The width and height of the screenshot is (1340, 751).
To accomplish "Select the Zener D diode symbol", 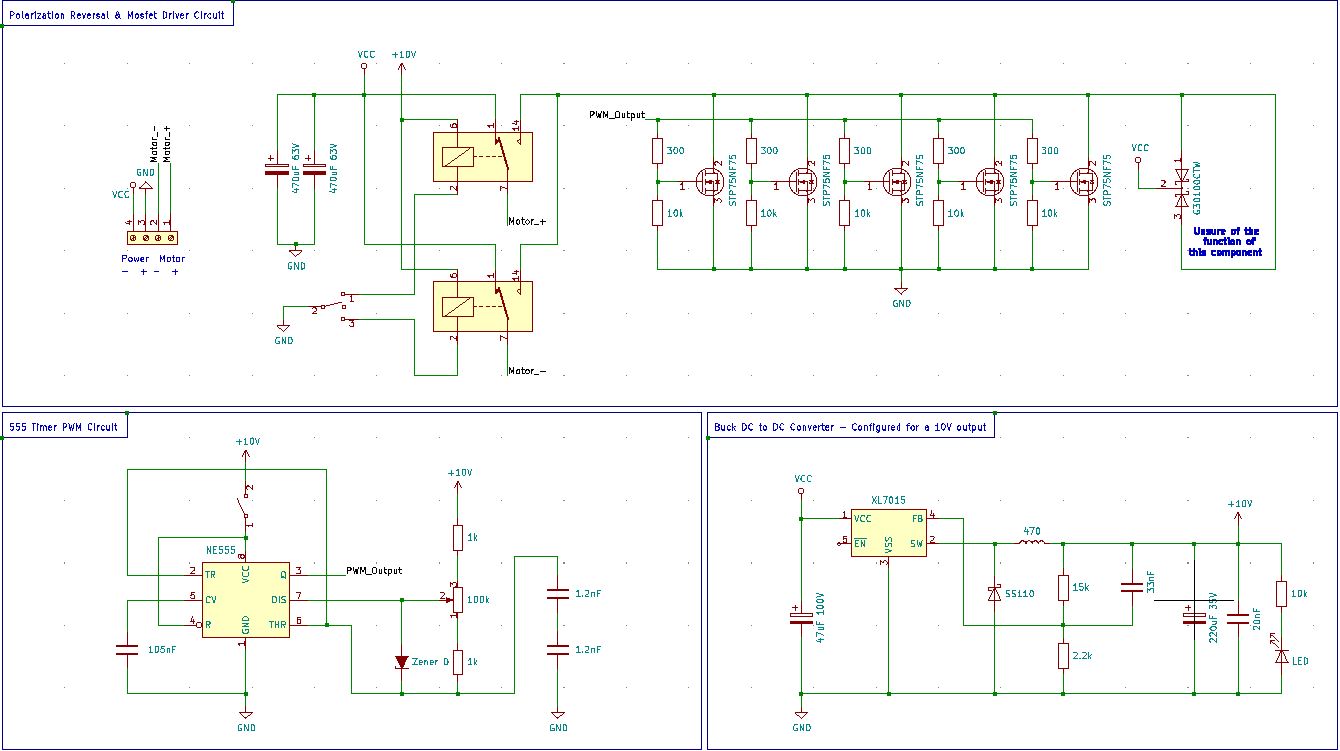I will [402, 662].
